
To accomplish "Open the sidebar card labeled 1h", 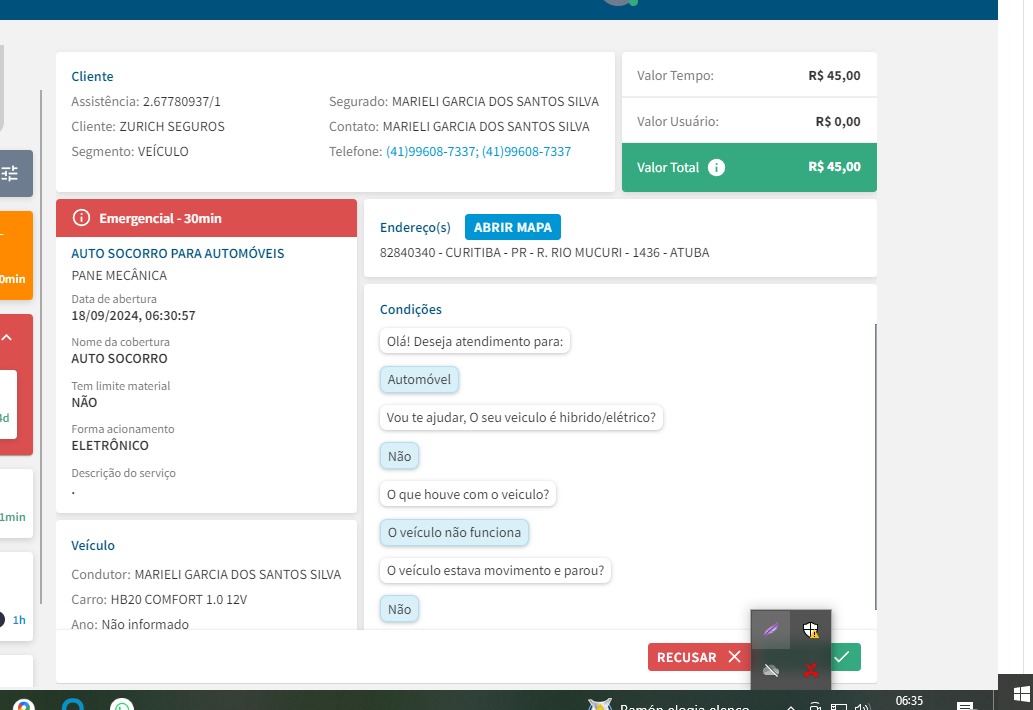I will 16,596.
